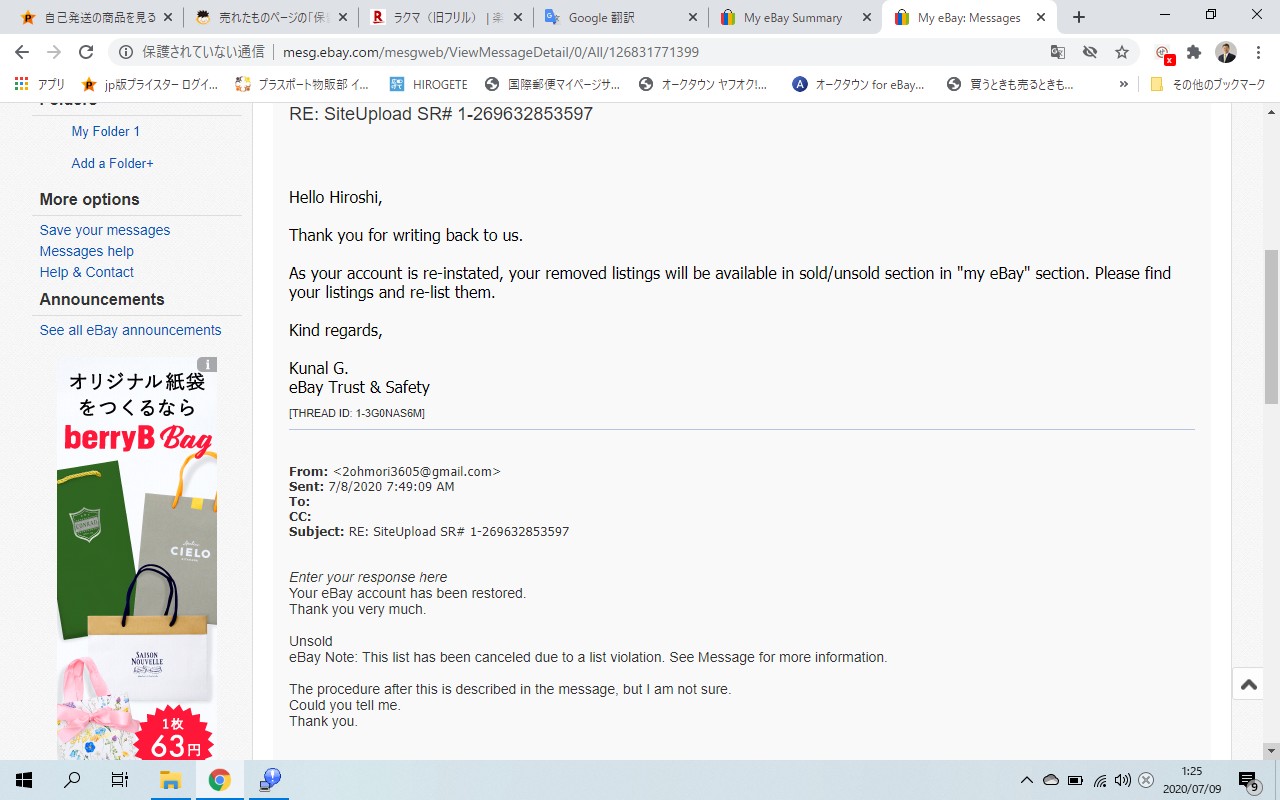Click the Chrome taskbar icon
The width and height of the screenshot is (1280, 800).
point(220,780)
